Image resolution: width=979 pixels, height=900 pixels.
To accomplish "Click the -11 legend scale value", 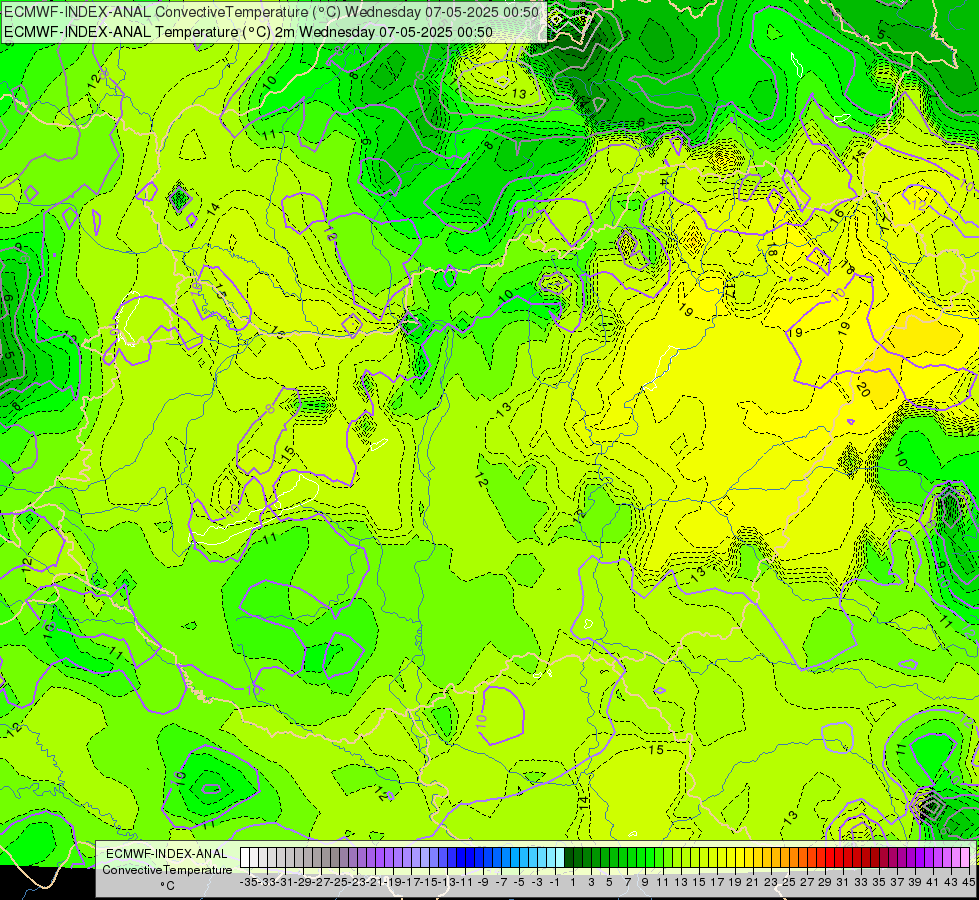I will (466, 883).
